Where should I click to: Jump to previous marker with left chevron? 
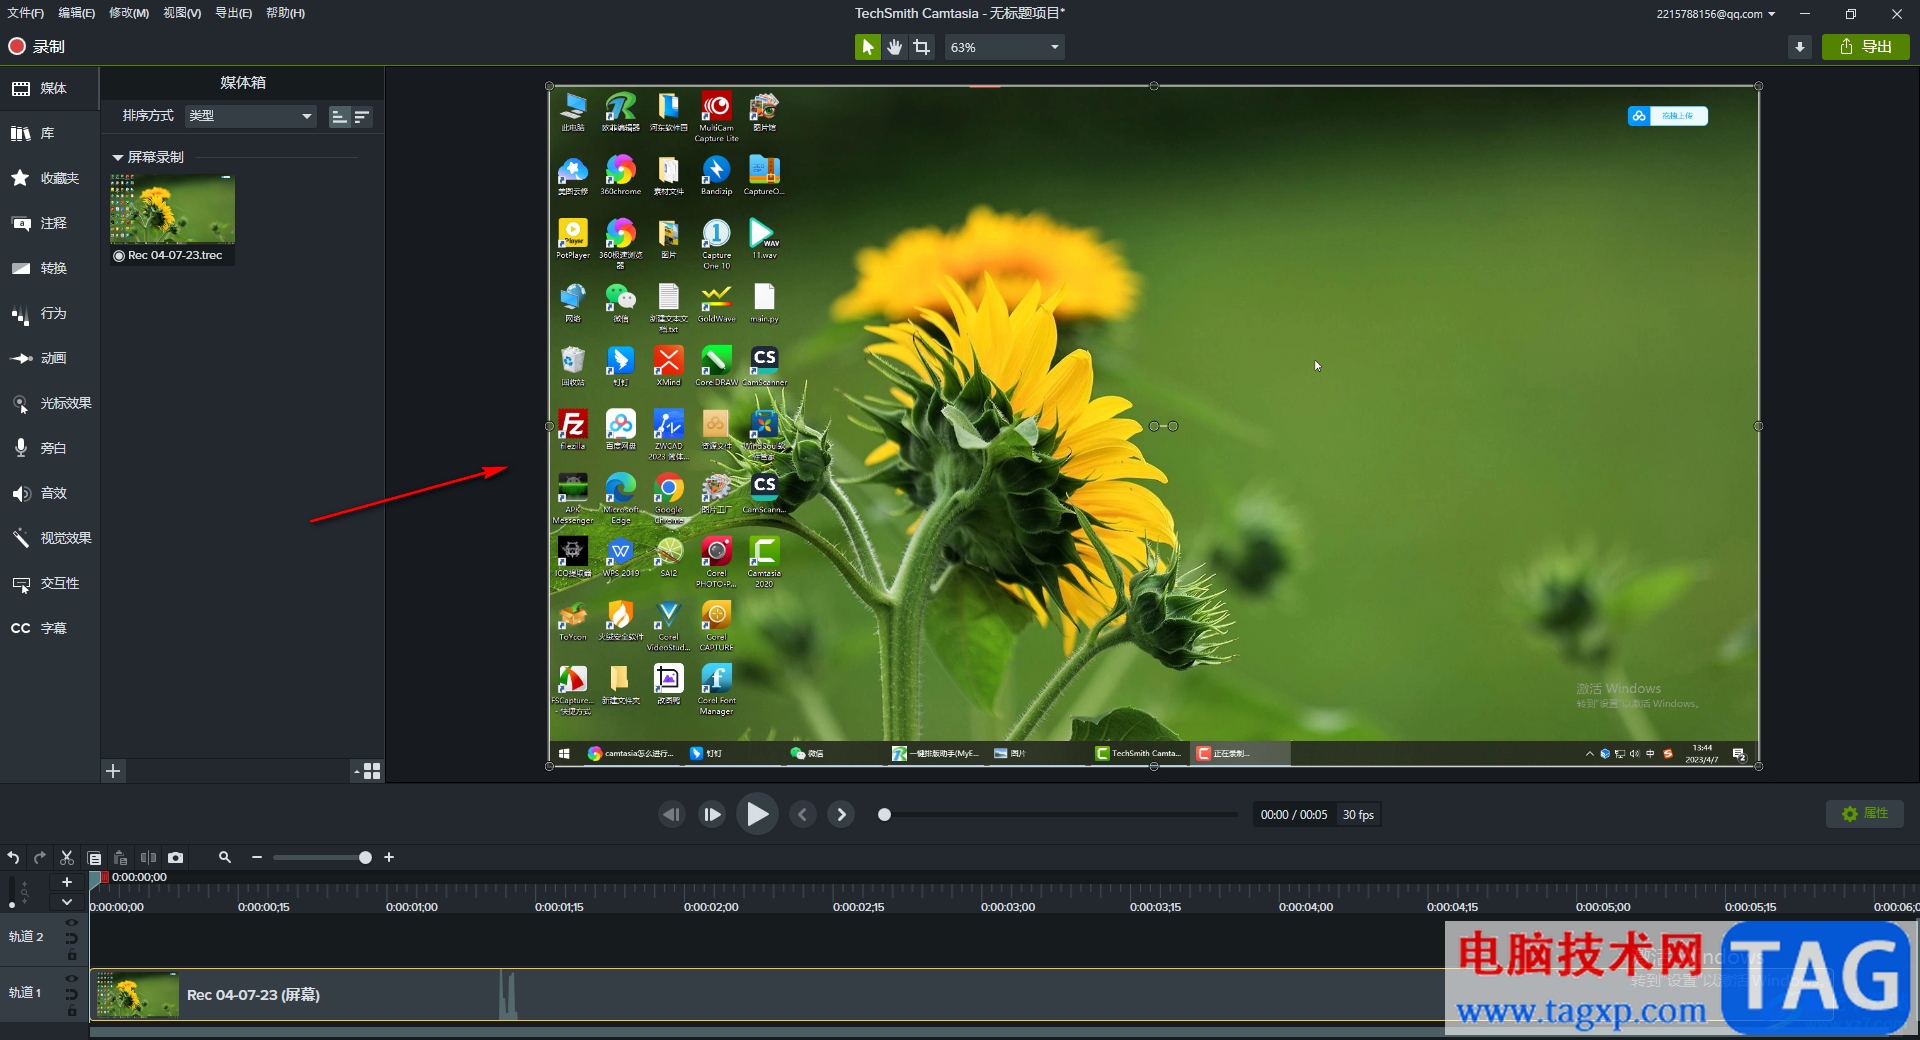pyautogui.click(x=802, y=814)
